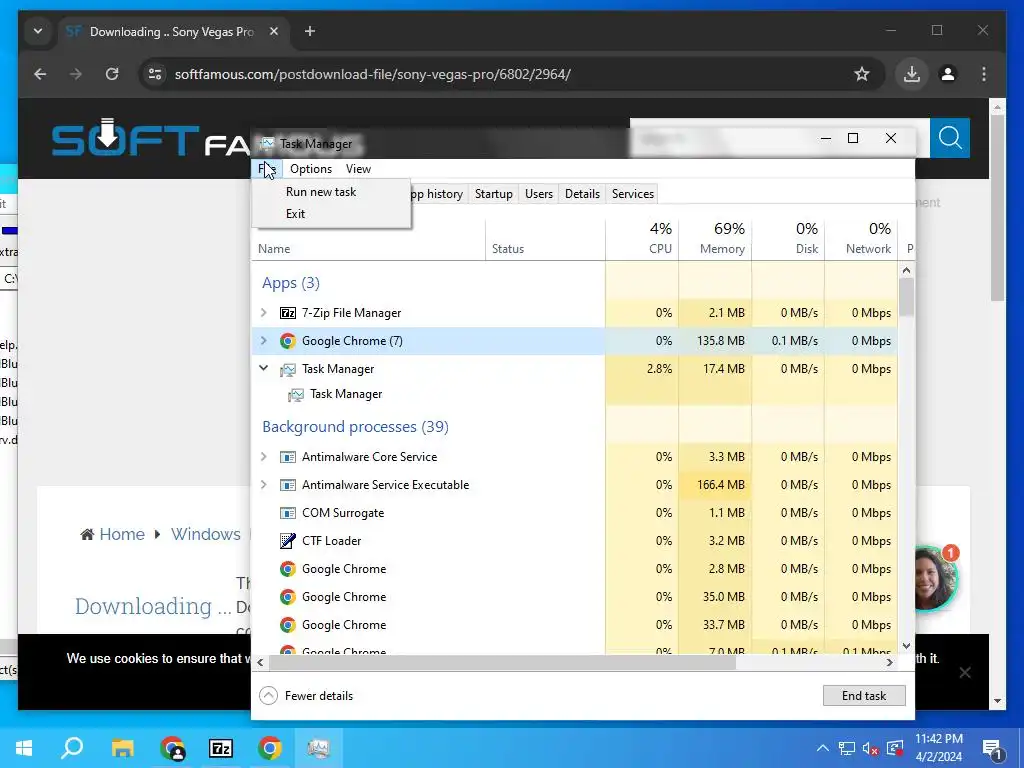Click the COM Surrogate process icon
The image size is (1024, 768).
tap(287, 513)
